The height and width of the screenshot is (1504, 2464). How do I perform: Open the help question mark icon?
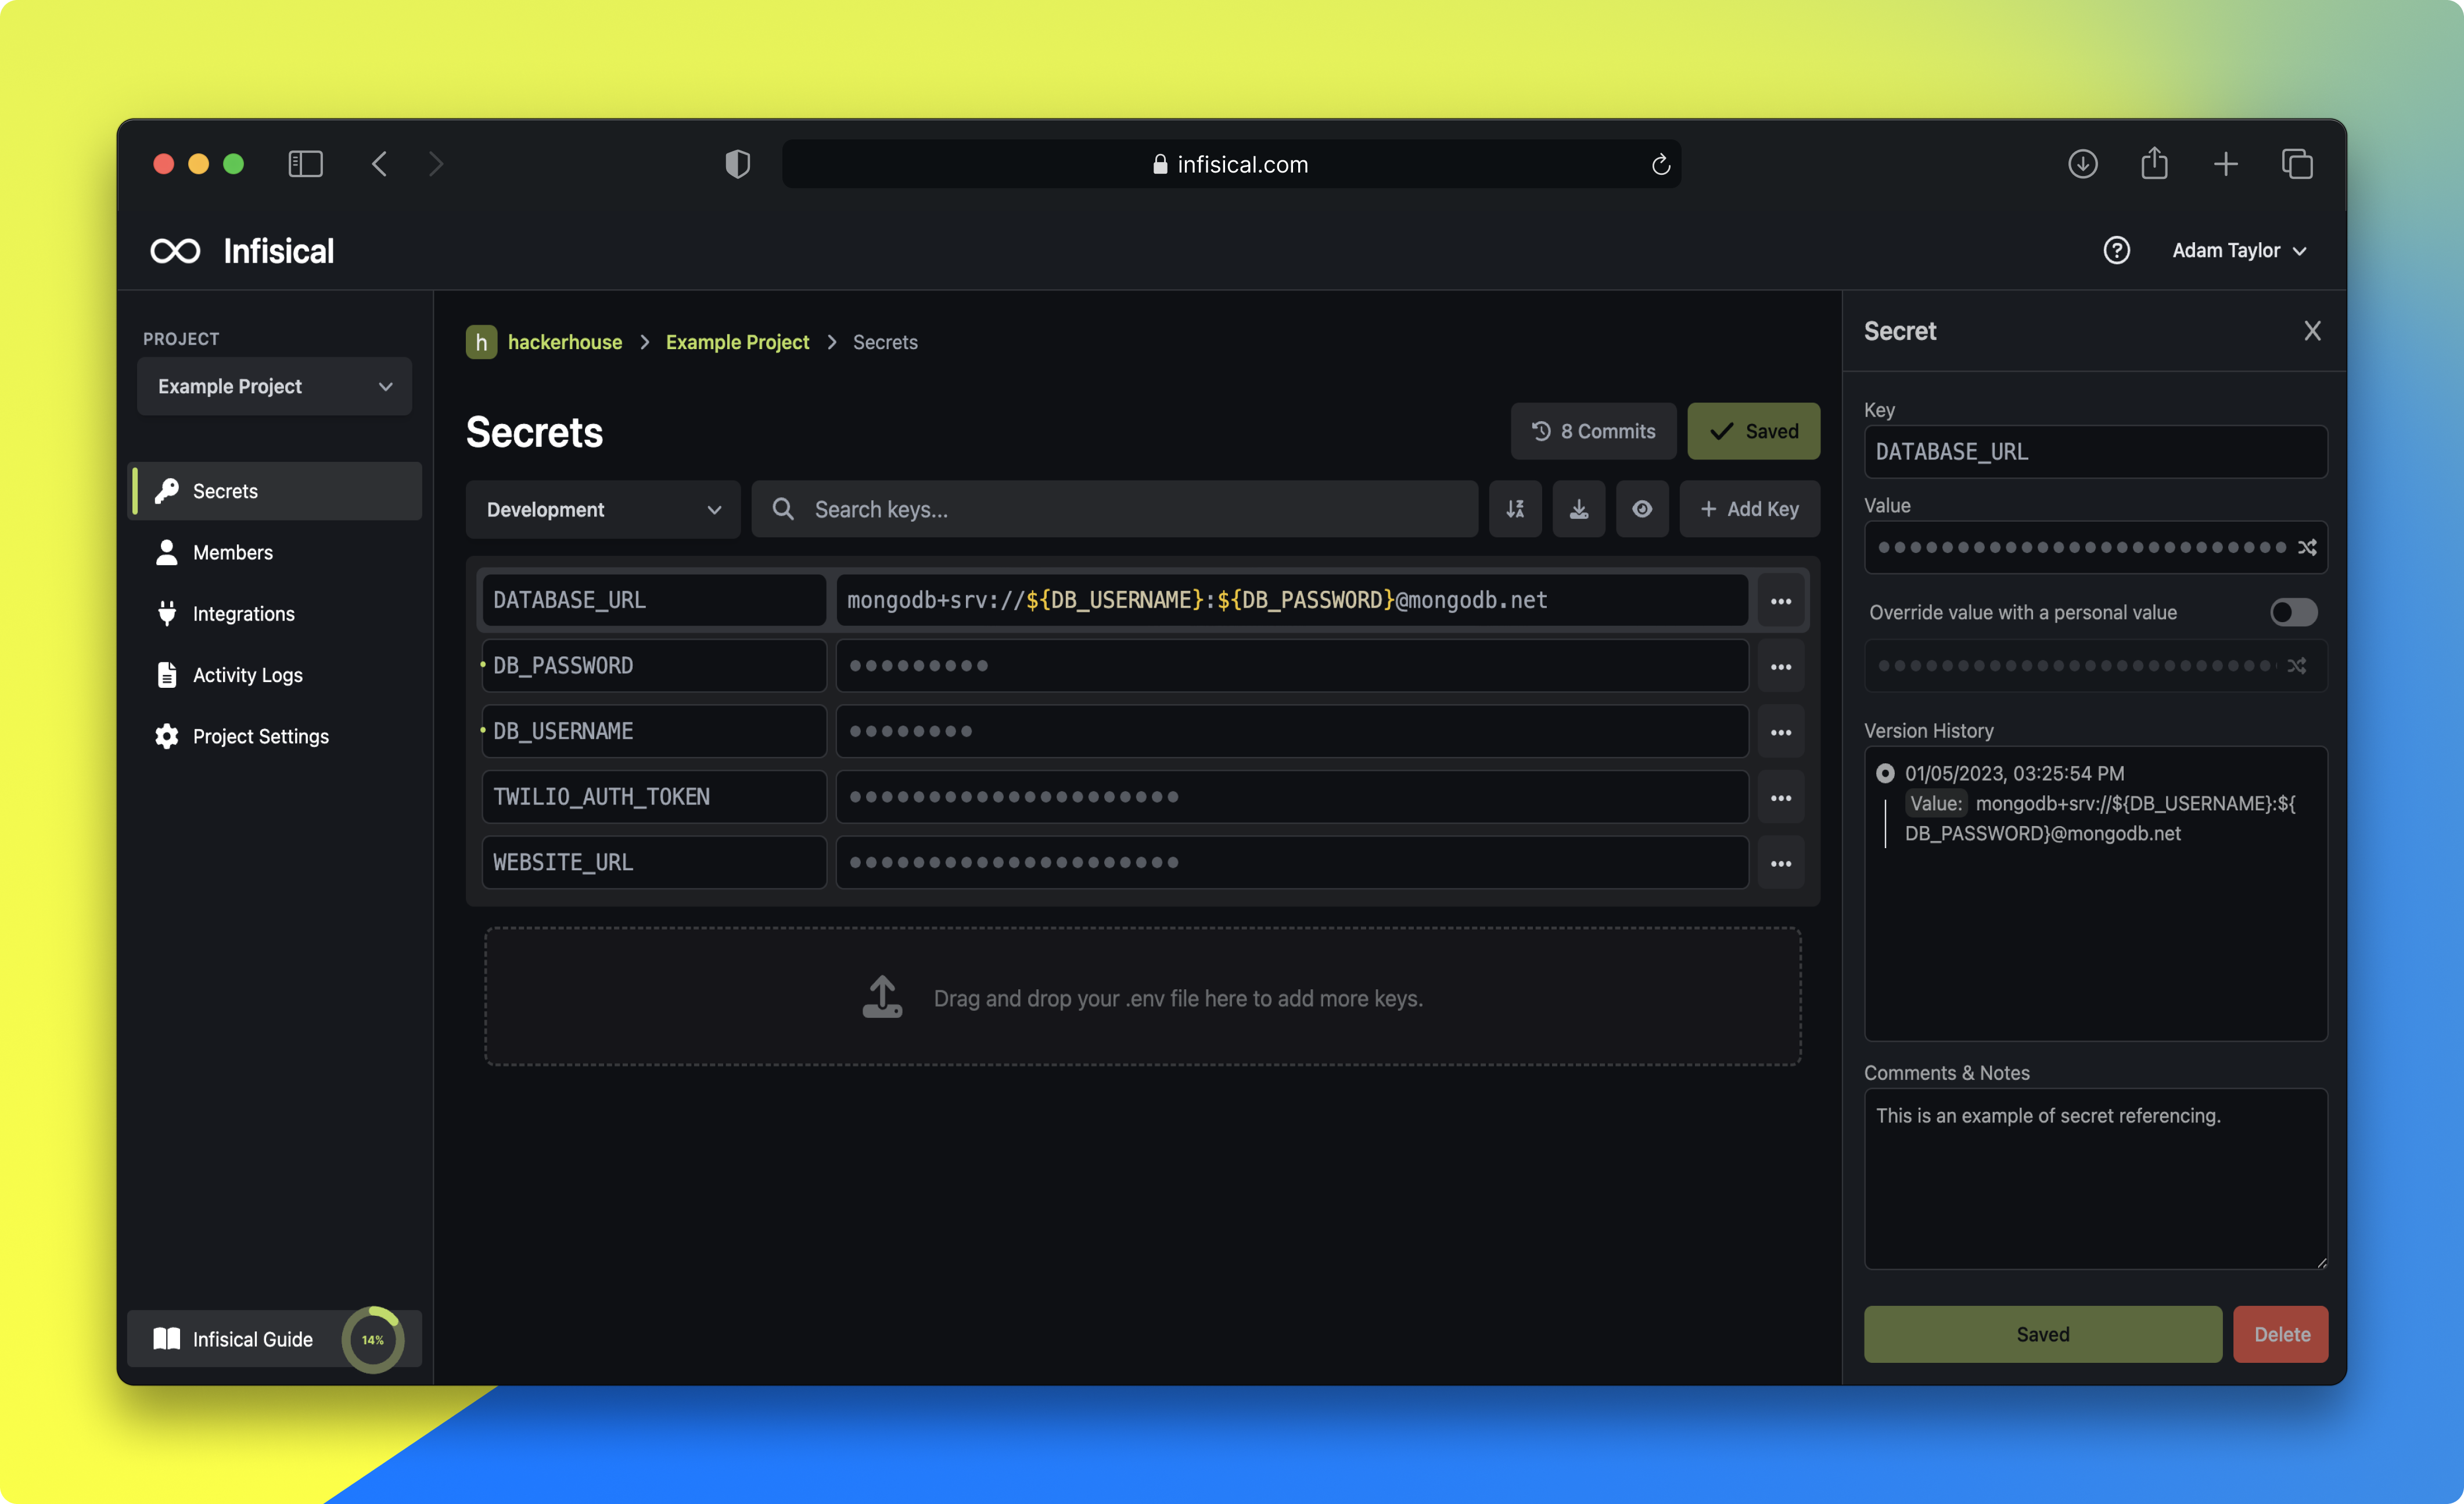pos(2116,250)
